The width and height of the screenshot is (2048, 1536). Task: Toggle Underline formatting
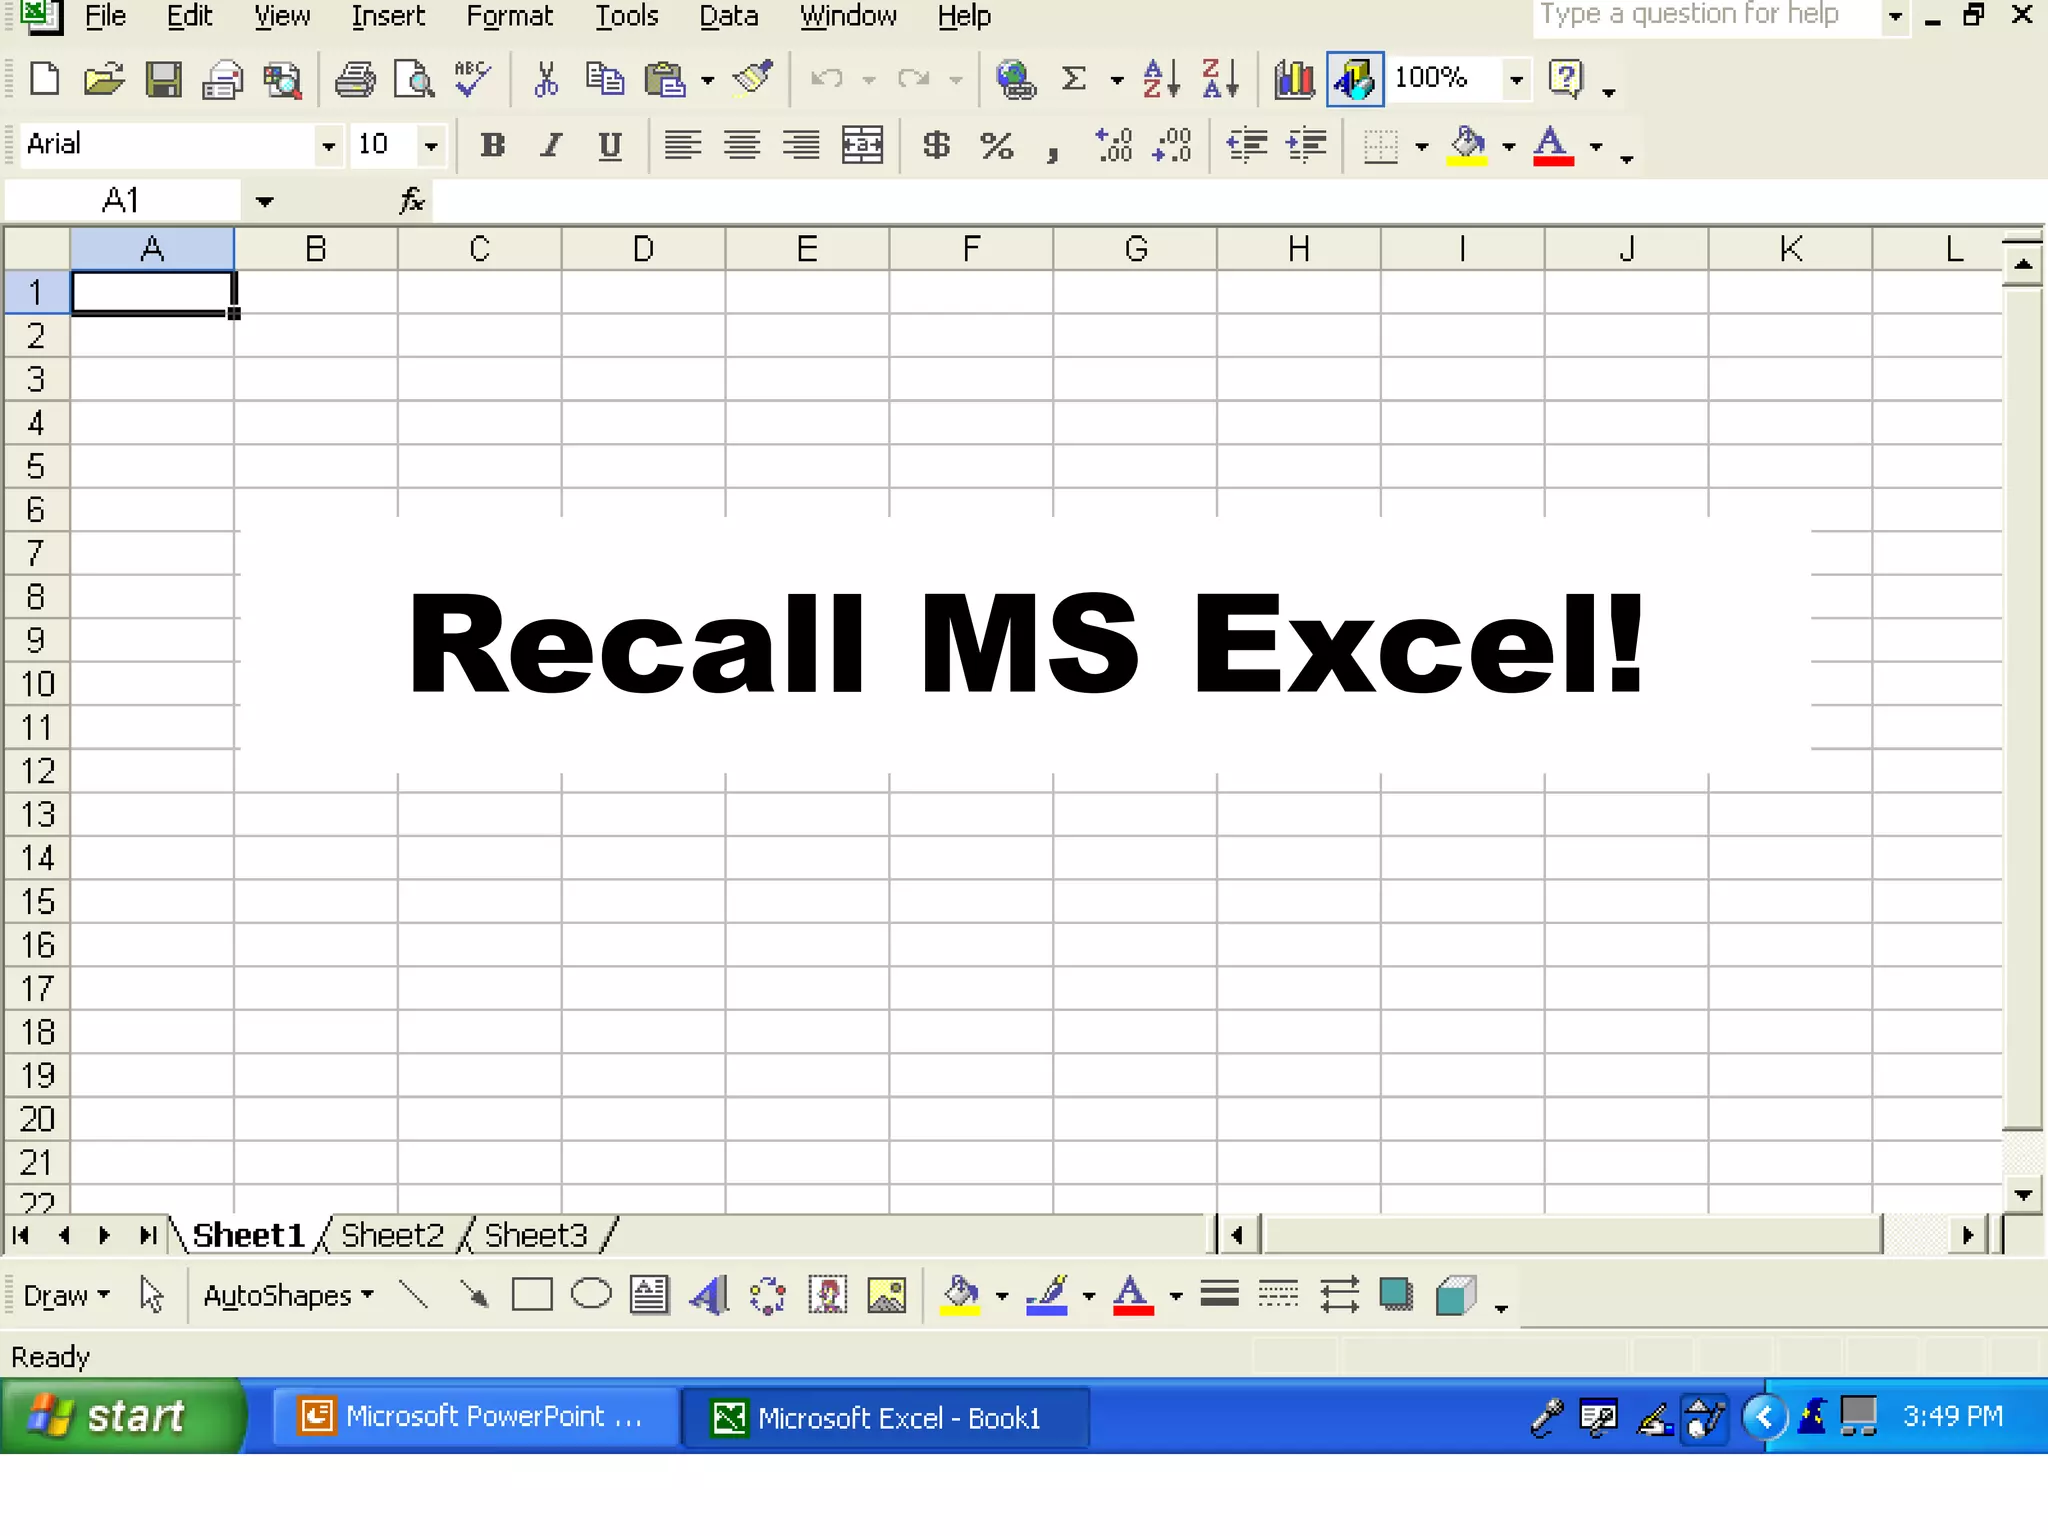[x=610, y=146]
